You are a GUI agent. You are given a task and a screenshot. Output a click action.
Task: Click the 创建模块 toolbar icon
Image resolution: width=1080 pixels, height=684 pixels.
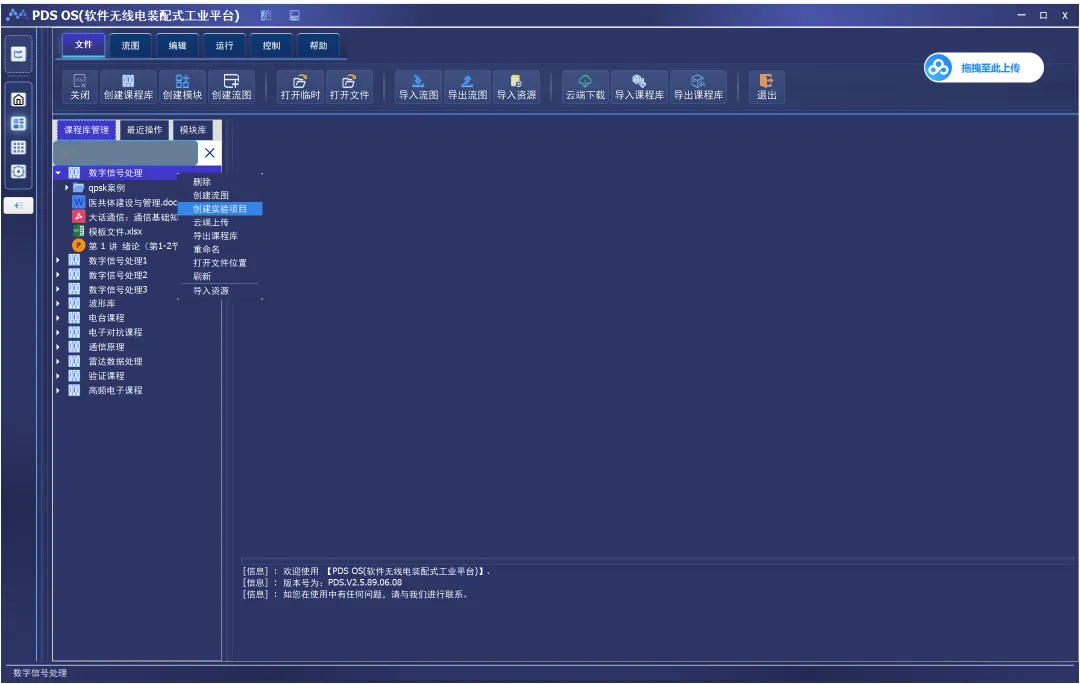(182, 87)
